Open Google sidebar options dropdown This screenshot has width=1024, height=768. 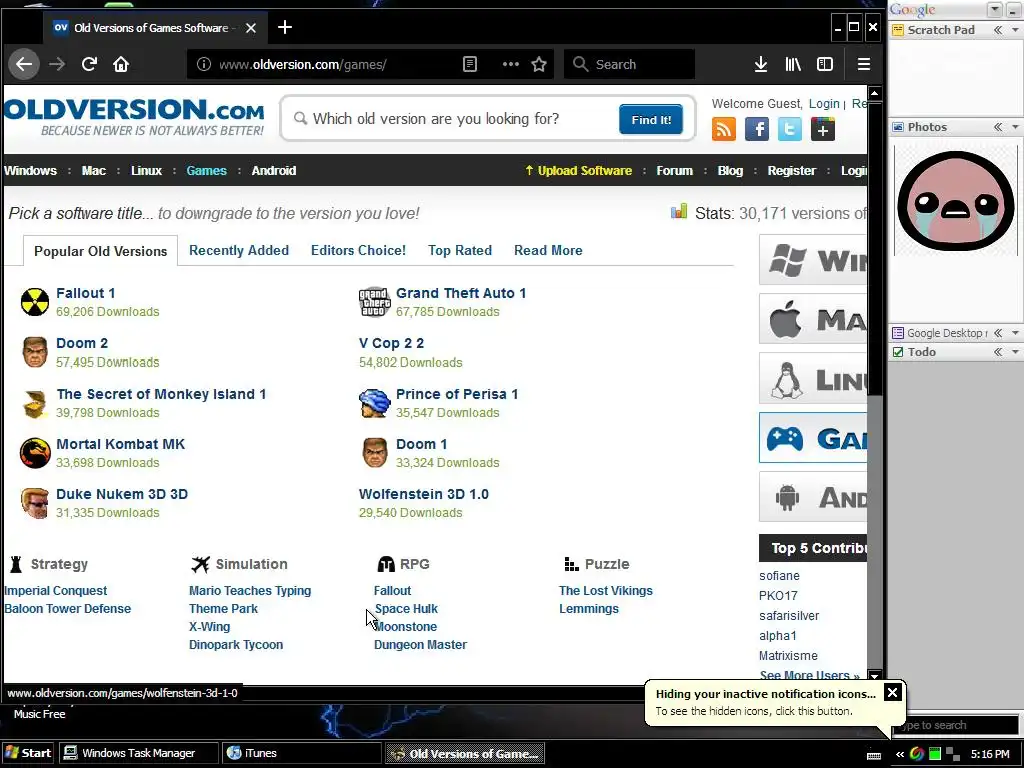pyautogui.click(x=995, y=9)
